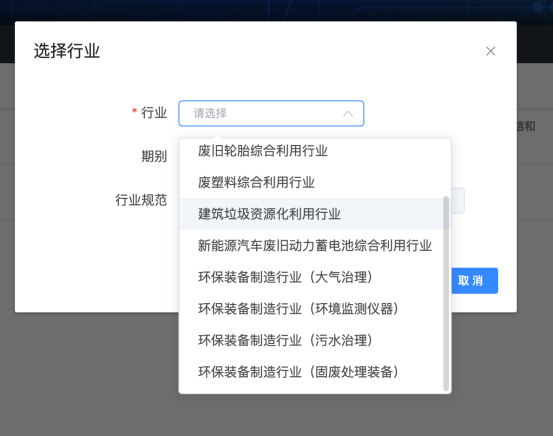
Task: Click the dropdown list vertical scrollbar
Action: pos(446,293)
